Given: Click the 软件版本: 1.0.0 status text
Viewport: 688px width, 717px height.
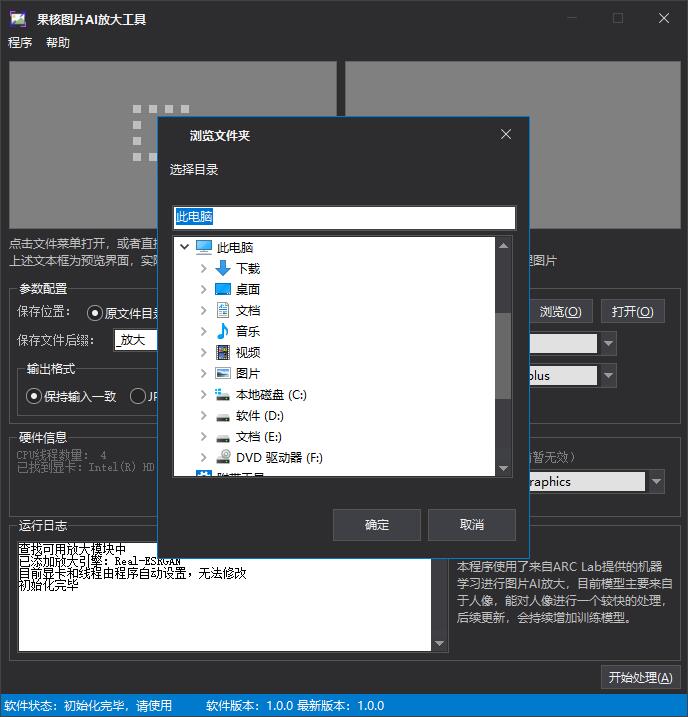Looking at the screenshot, I should point(249,706).
